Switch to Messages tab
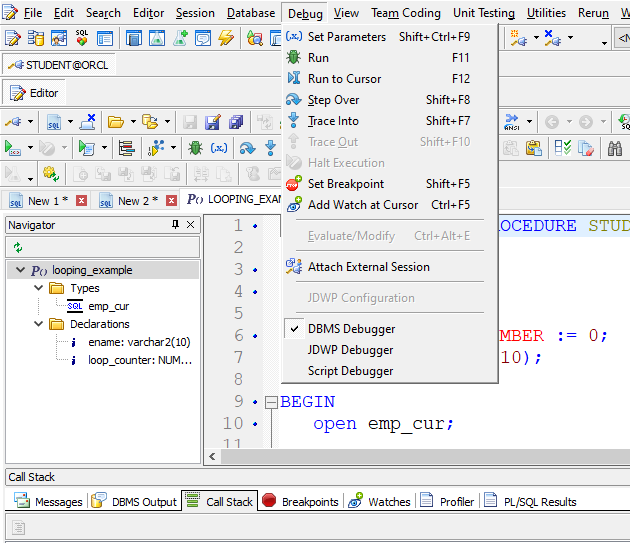 pyautogui.click(x=48, y=501)
